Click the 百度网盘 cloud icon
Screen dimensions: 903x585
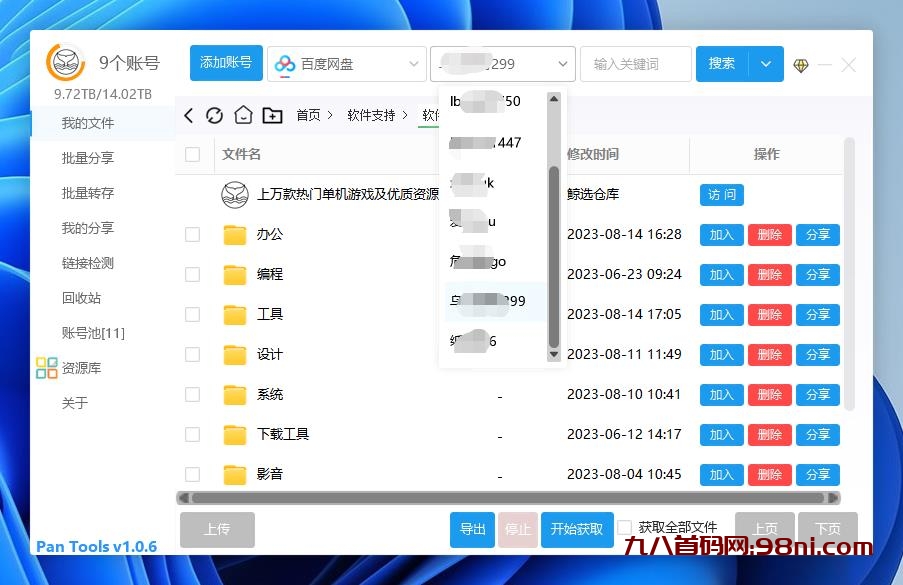pyautogui.click(x=286, y=63)
